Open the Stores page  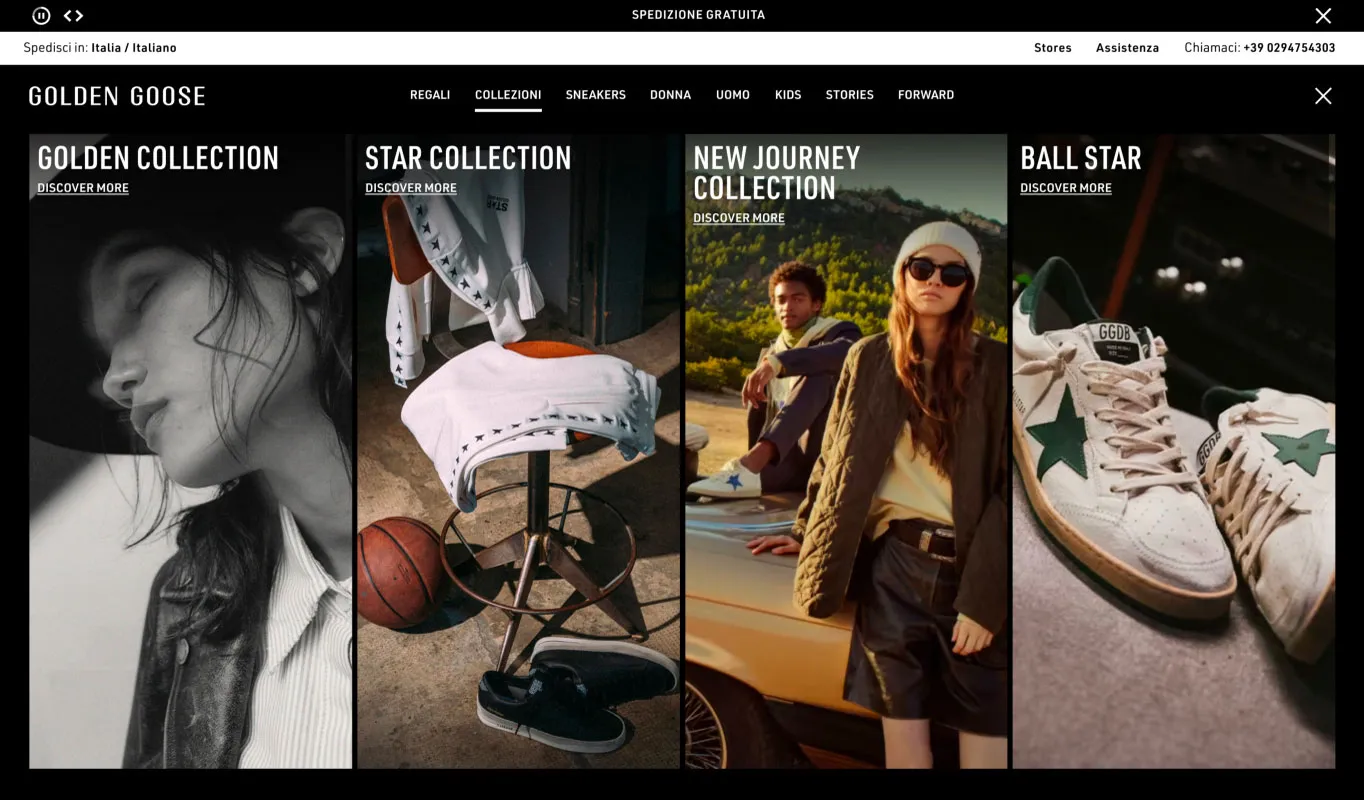tap(1052, 47)
